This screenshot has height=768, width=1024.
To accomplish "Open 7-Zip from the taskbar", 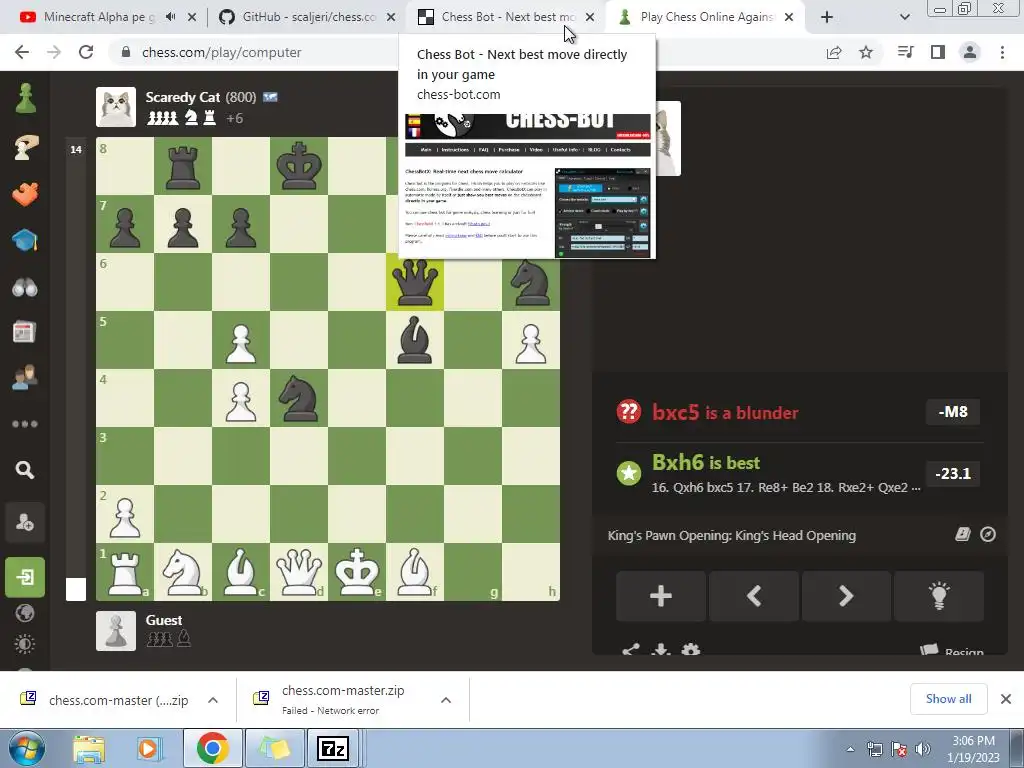I will pyautogui.click(x=332, y=748).
